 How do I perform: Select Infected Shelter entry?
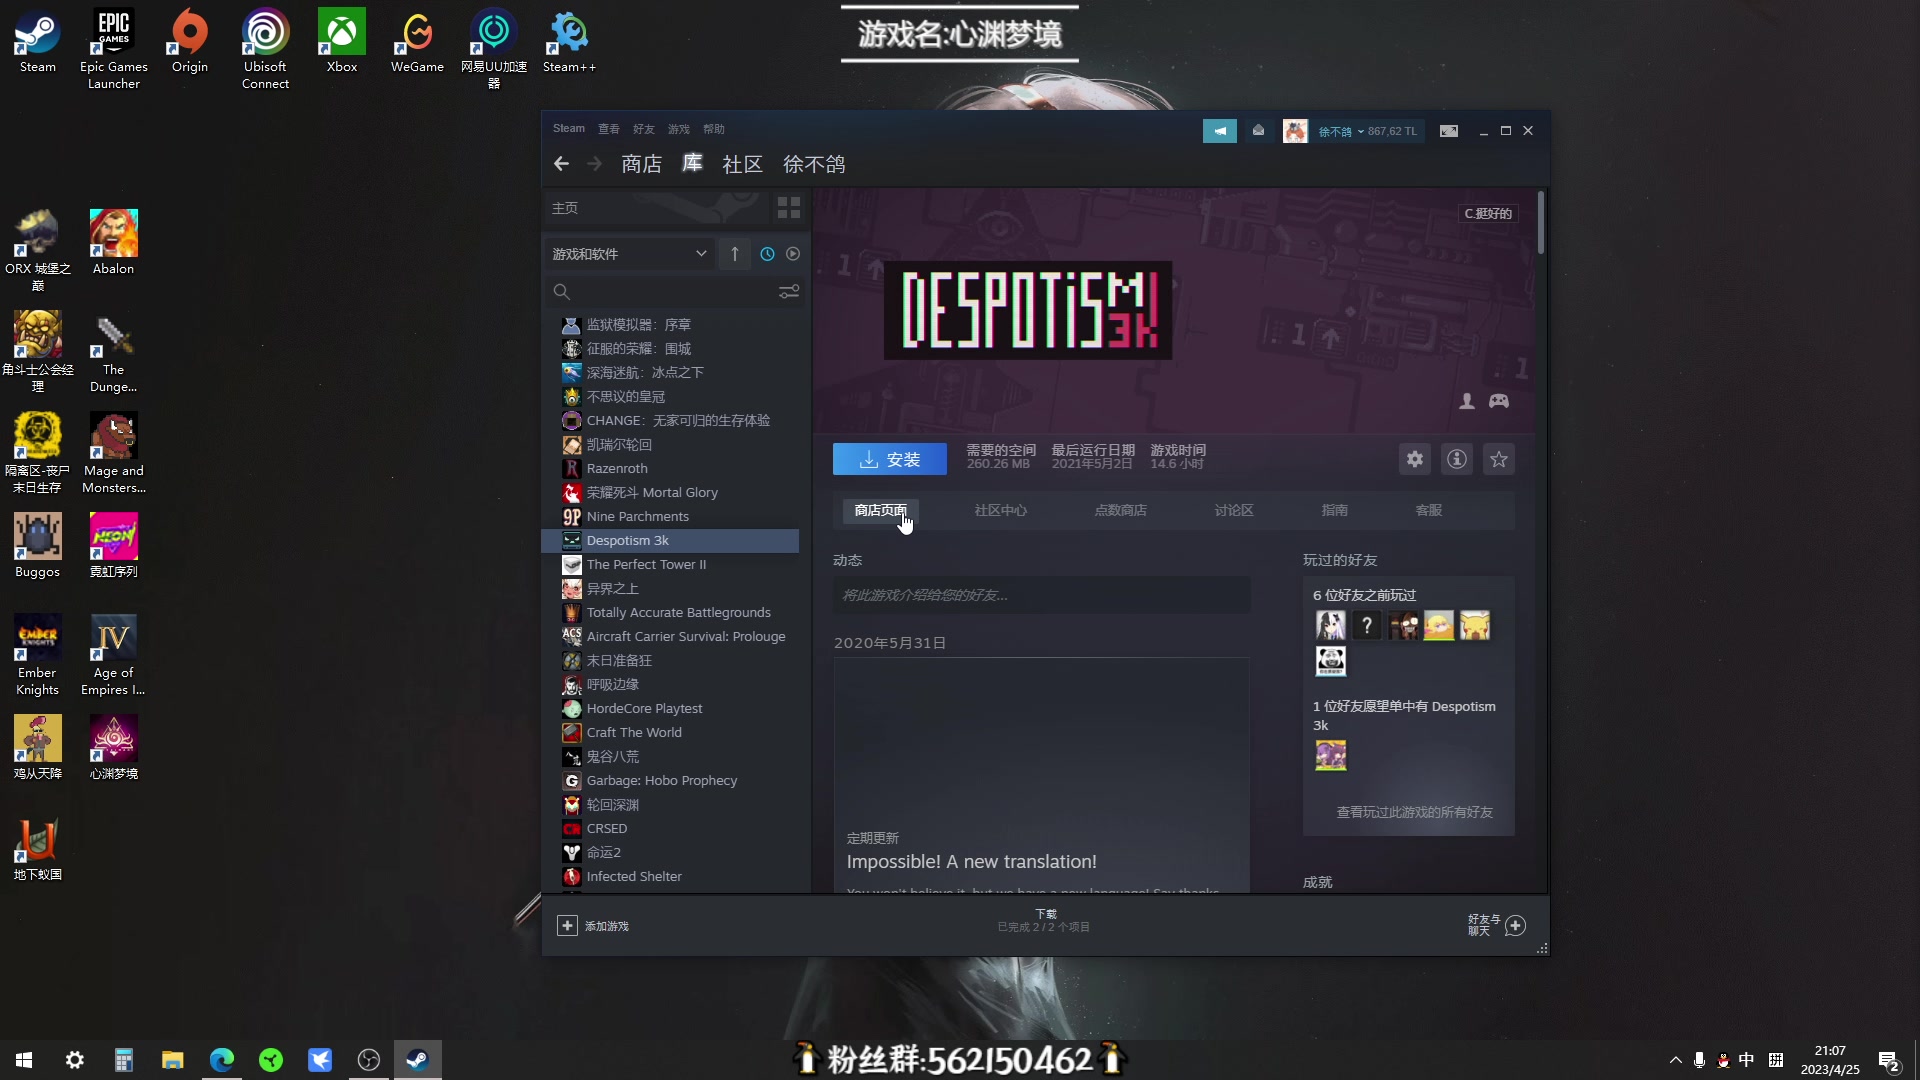click(x=670, y=876)
